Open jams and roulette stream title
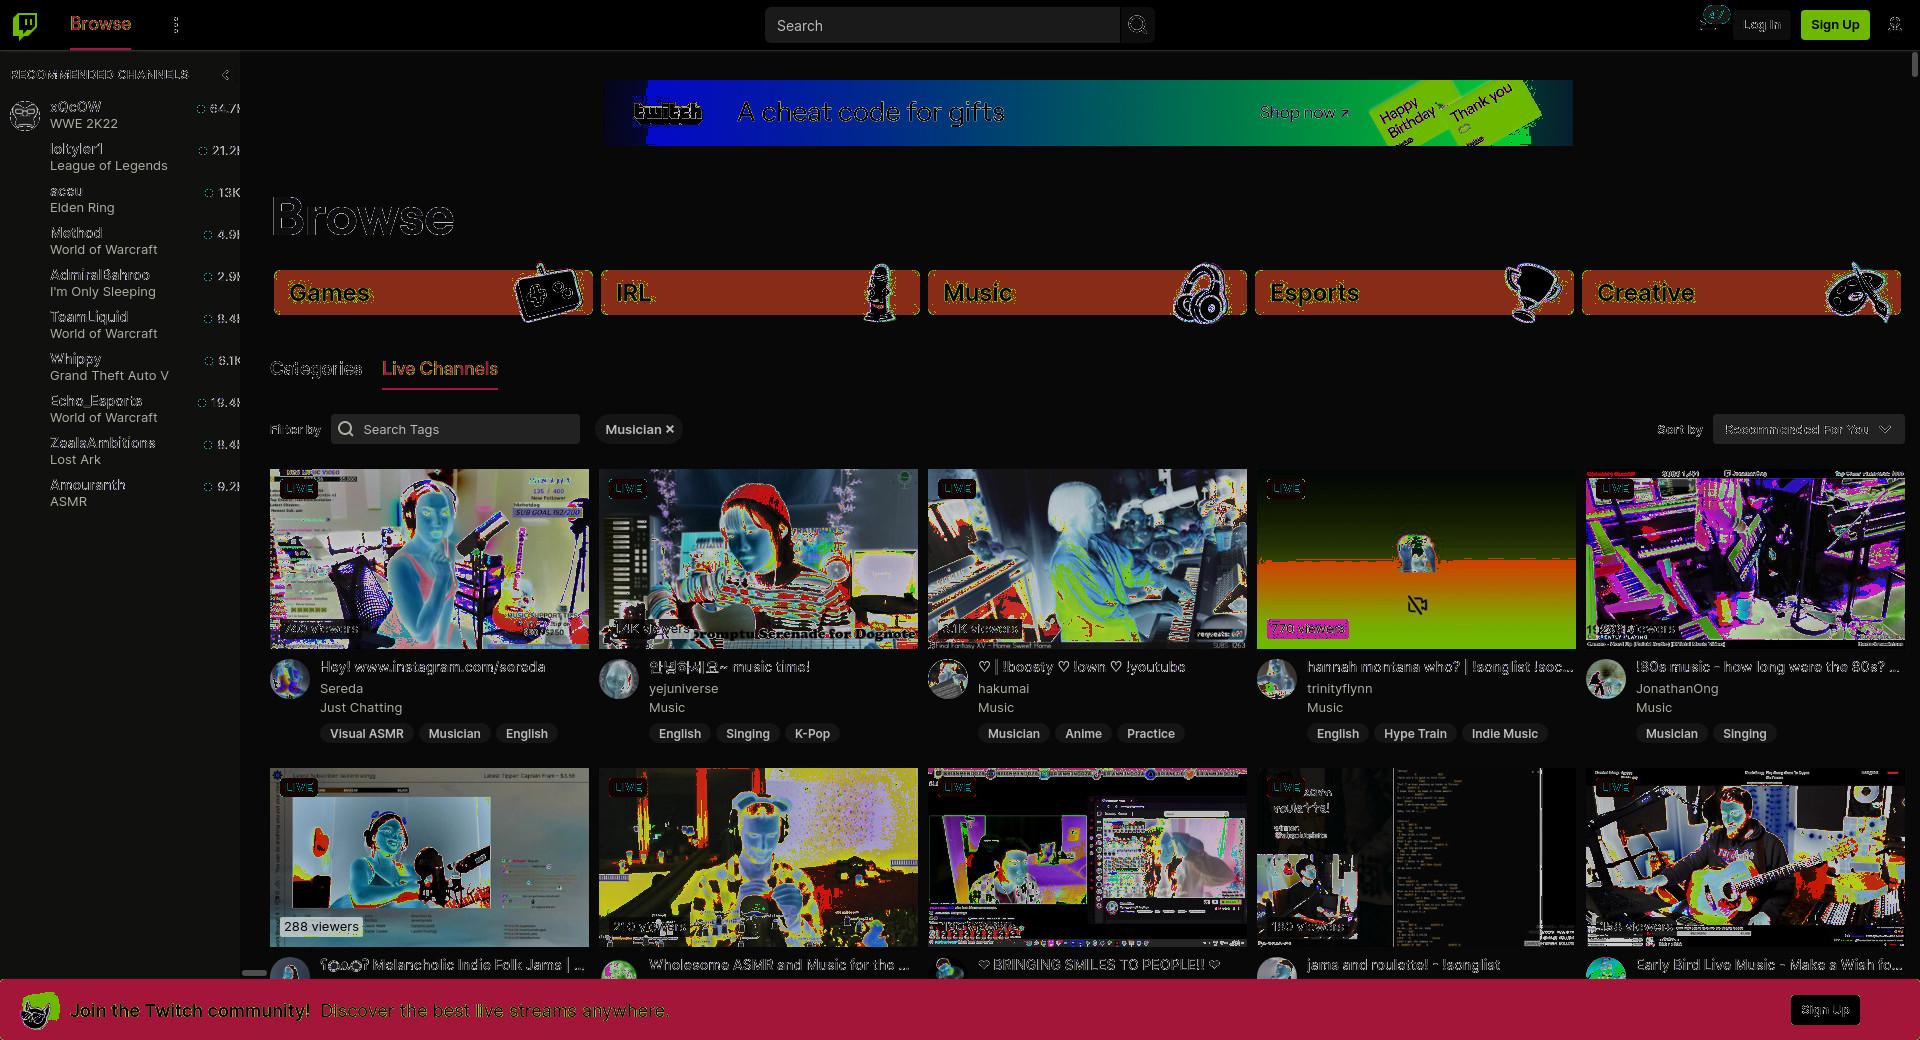 pyautogui.click(x=1403, y=965)
